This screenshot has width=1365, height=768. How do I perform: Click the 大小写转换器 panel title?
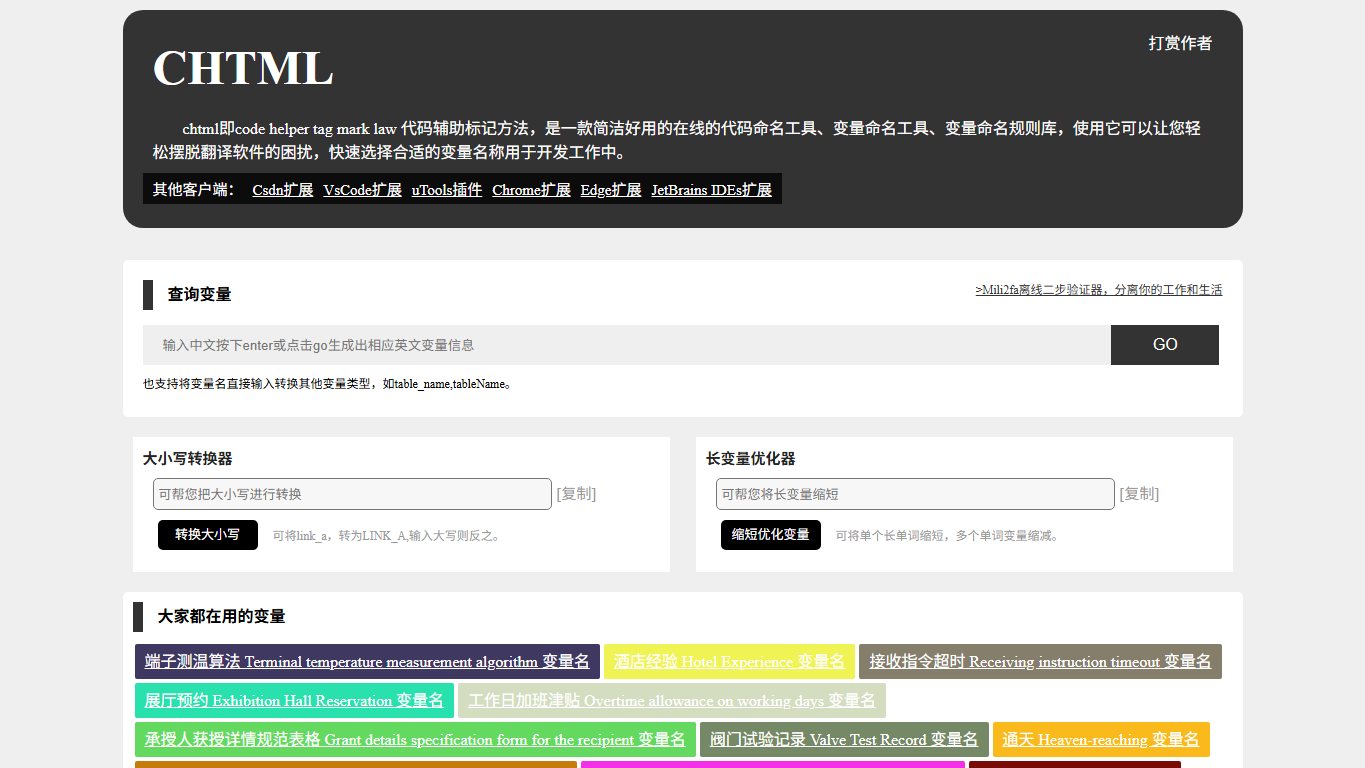pyautogui.click(x=188, y=459)
